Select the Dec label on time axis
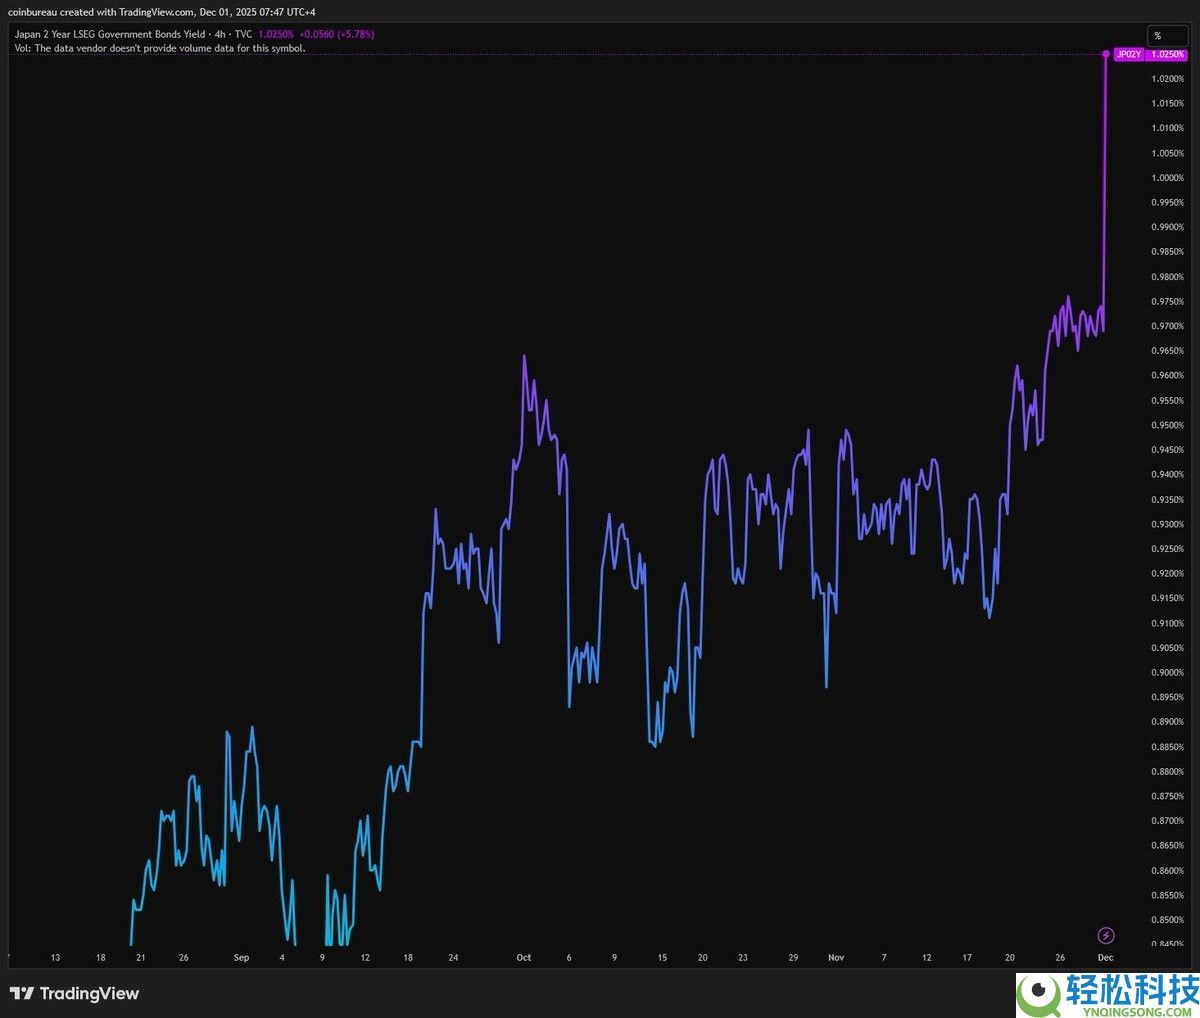1200x1018 pixels. pyautogui.click(x=1105, y=958)
